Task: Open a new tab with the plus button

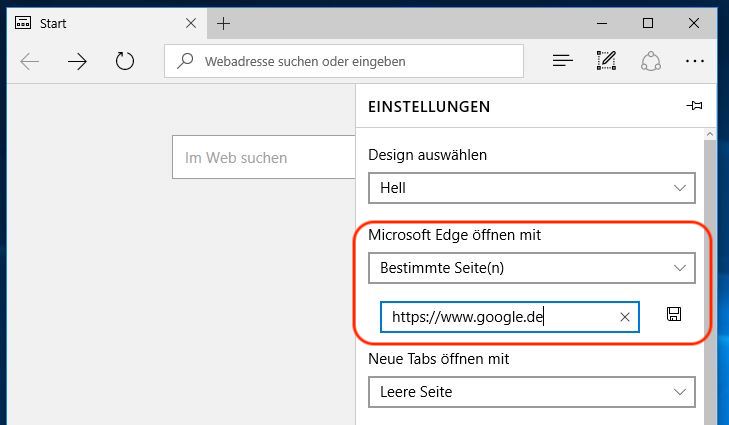Action: (224, 23)
